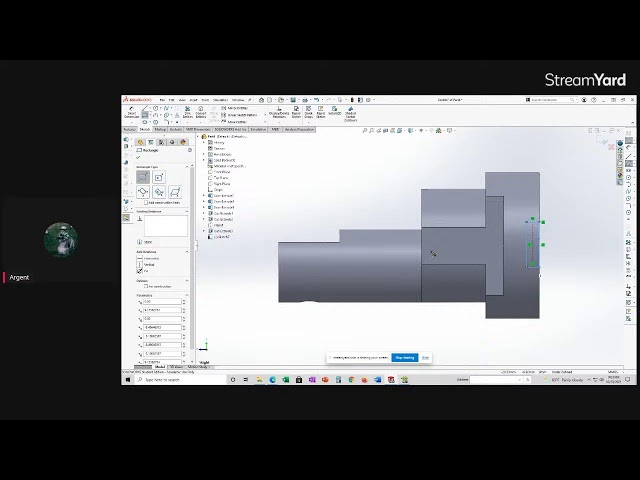Open the Windows Start menu
The width and height of the screenshot is (640, 480).
click(128, 380)
